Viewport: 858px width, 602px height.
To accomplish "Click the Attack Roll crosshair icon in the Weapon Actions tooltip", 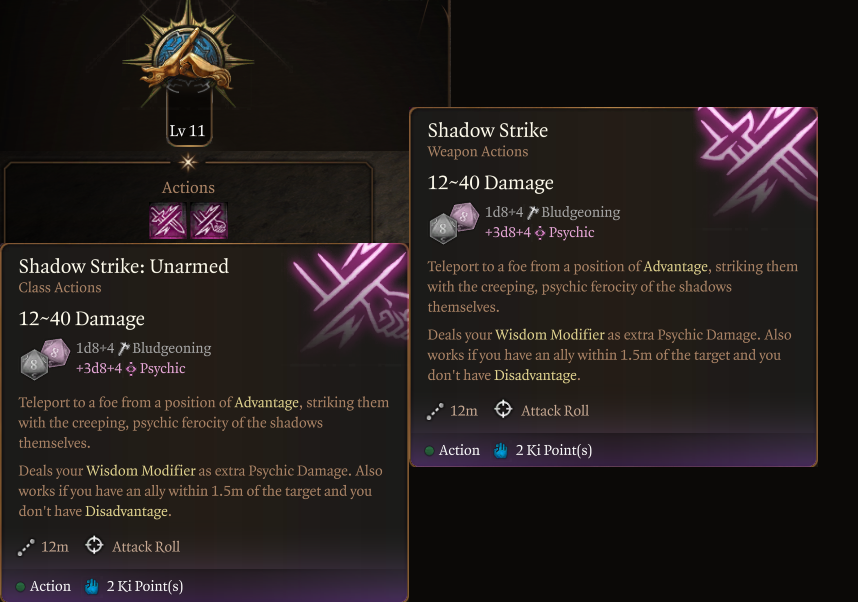I will pos(503,410).
